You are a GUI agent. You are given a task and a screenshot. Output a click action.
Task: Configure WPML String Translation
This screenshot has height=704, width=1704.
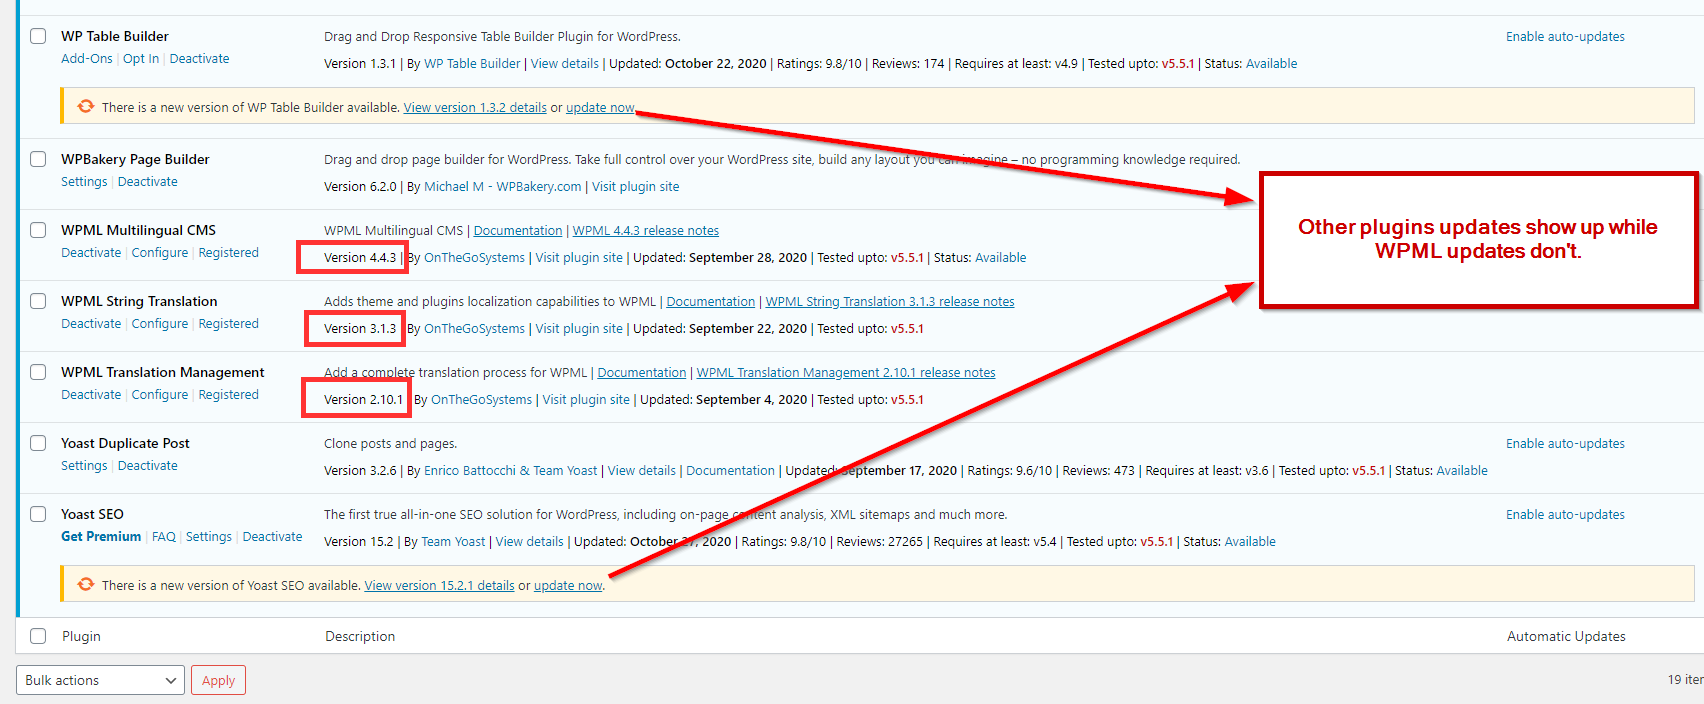[160, 324]
